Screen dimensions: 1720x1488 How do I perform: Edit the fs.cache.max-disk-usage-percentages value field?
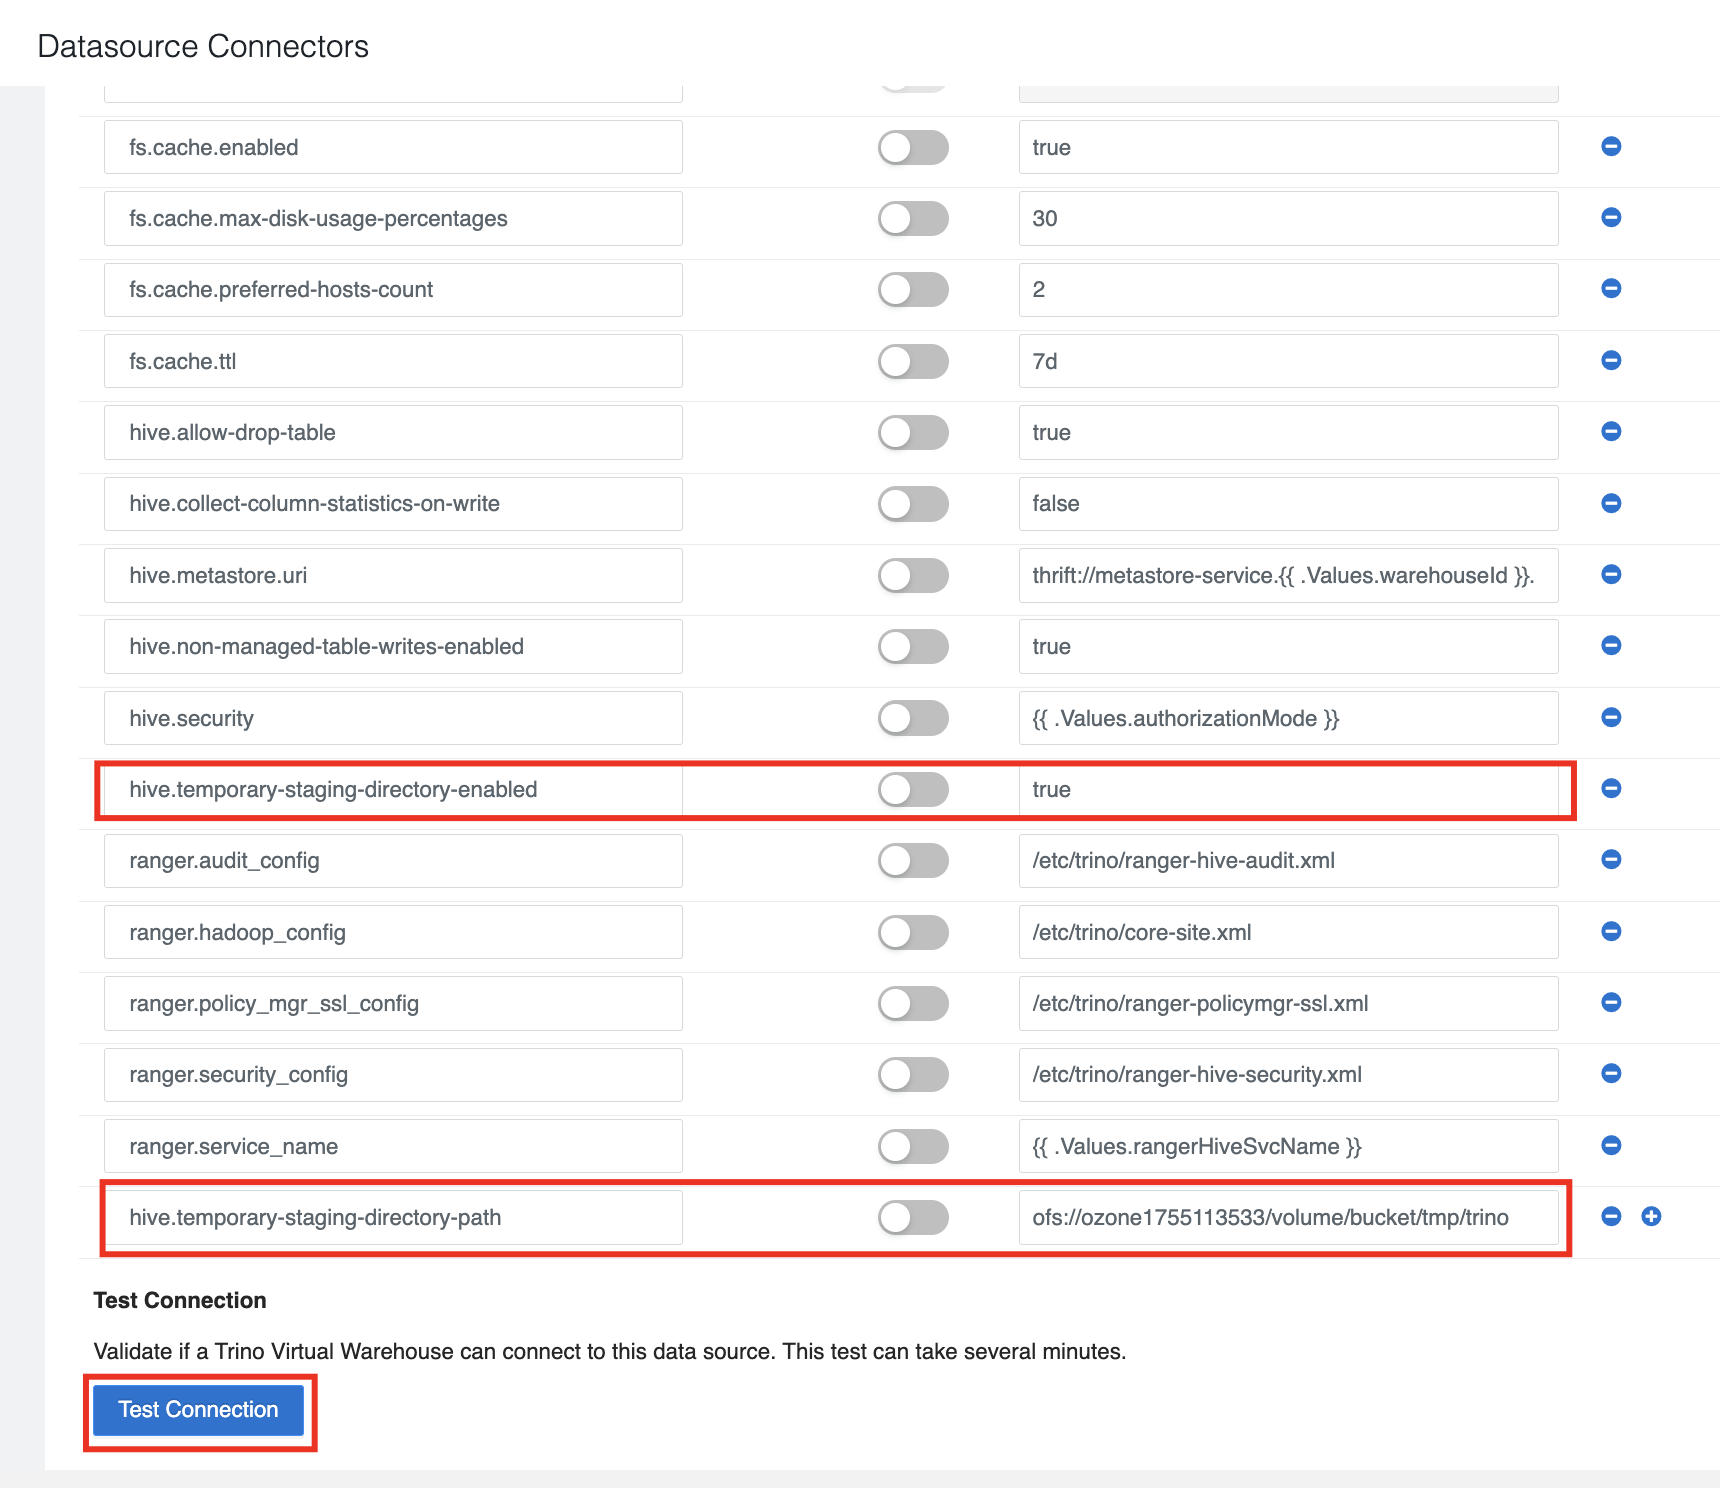(x=1288, y=219)
